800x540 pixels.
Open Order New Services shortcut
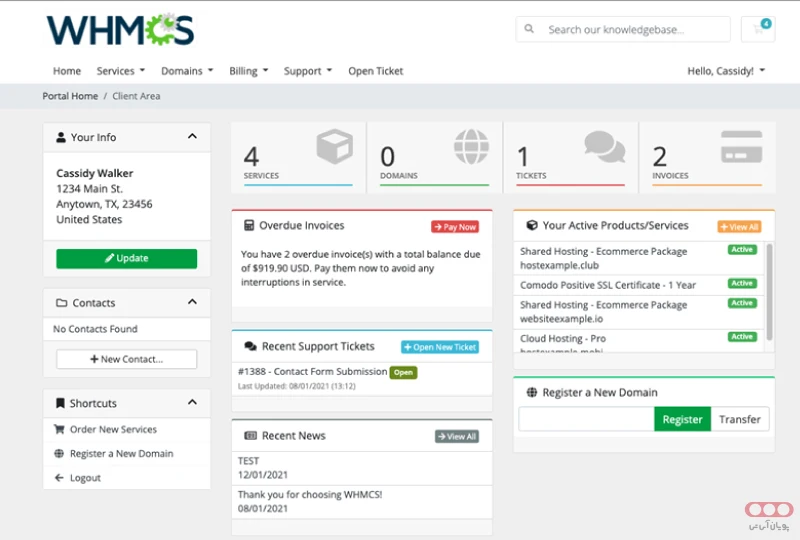pos(127,429)
